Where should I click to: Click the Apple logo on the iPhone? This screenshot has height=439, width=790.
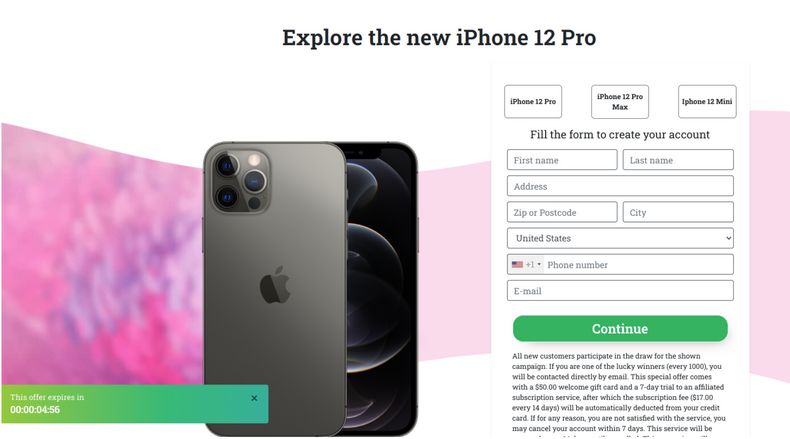click(x=275, y=285)
